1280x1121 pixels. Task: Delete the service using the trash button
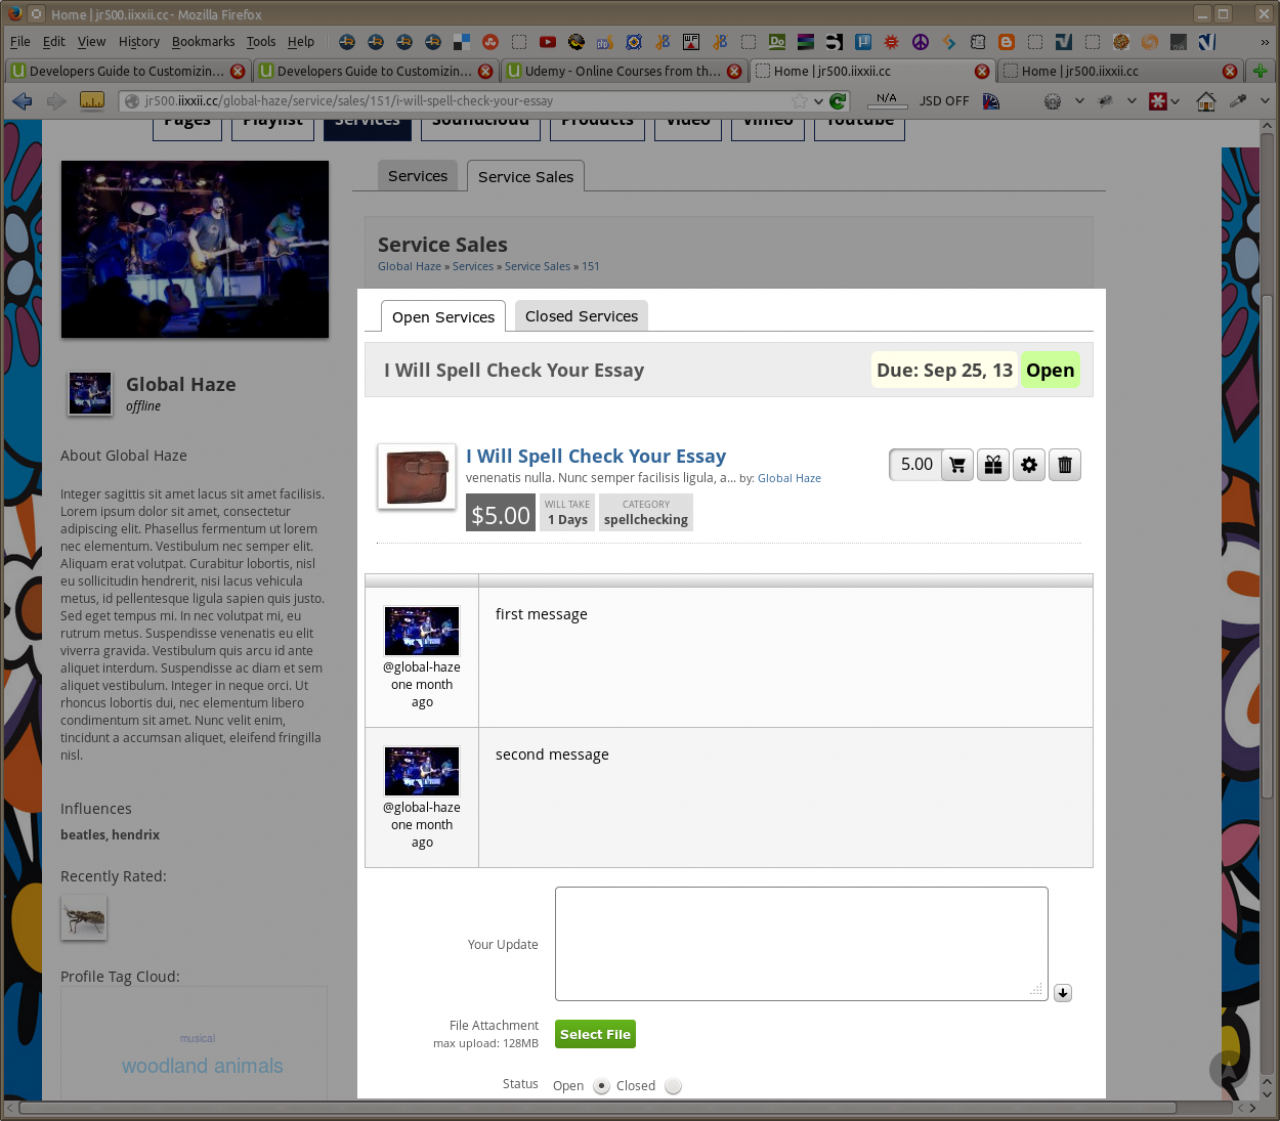[x=1065, y=465]
